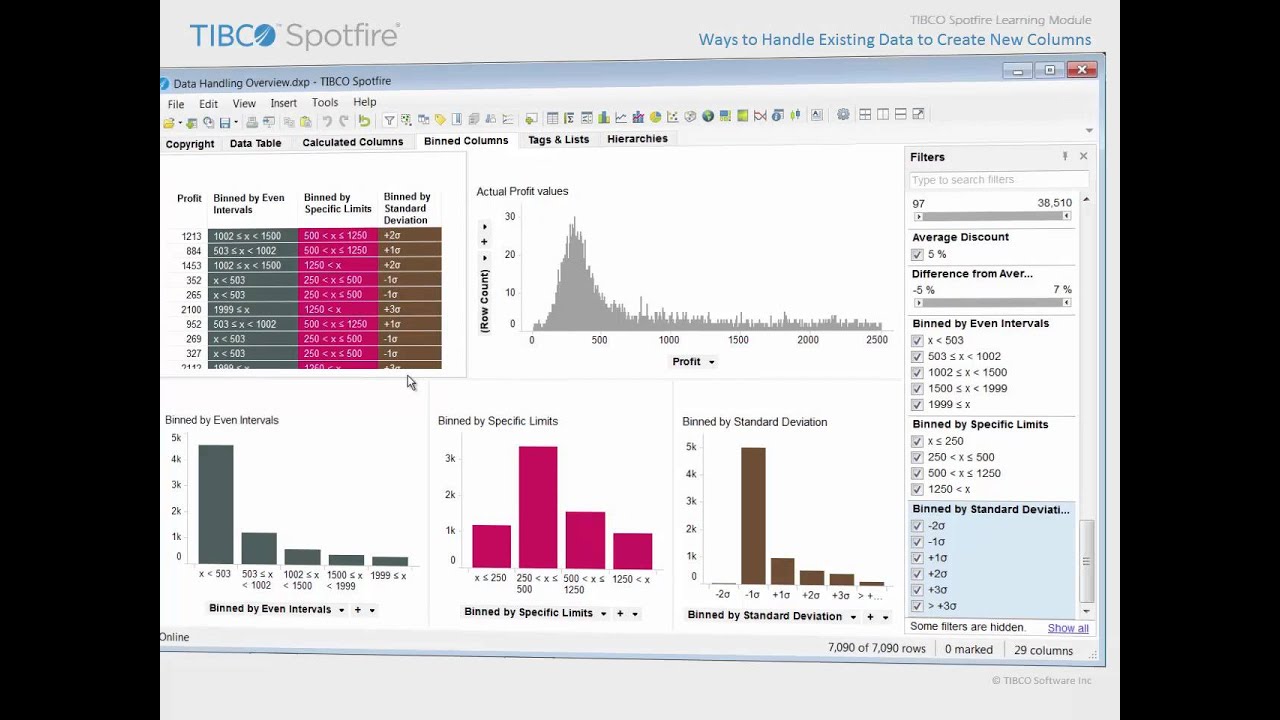Apply the side-by-side layout icon
The image size is (1280, 720).
pyautogui.click(x=883, y=114)
